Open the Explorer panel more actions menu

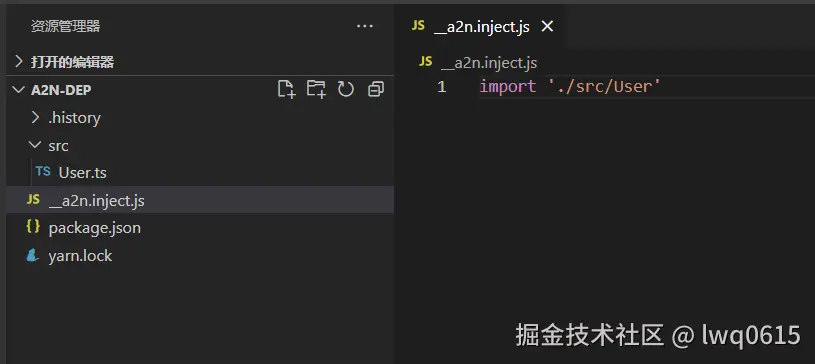pos(365,26)
